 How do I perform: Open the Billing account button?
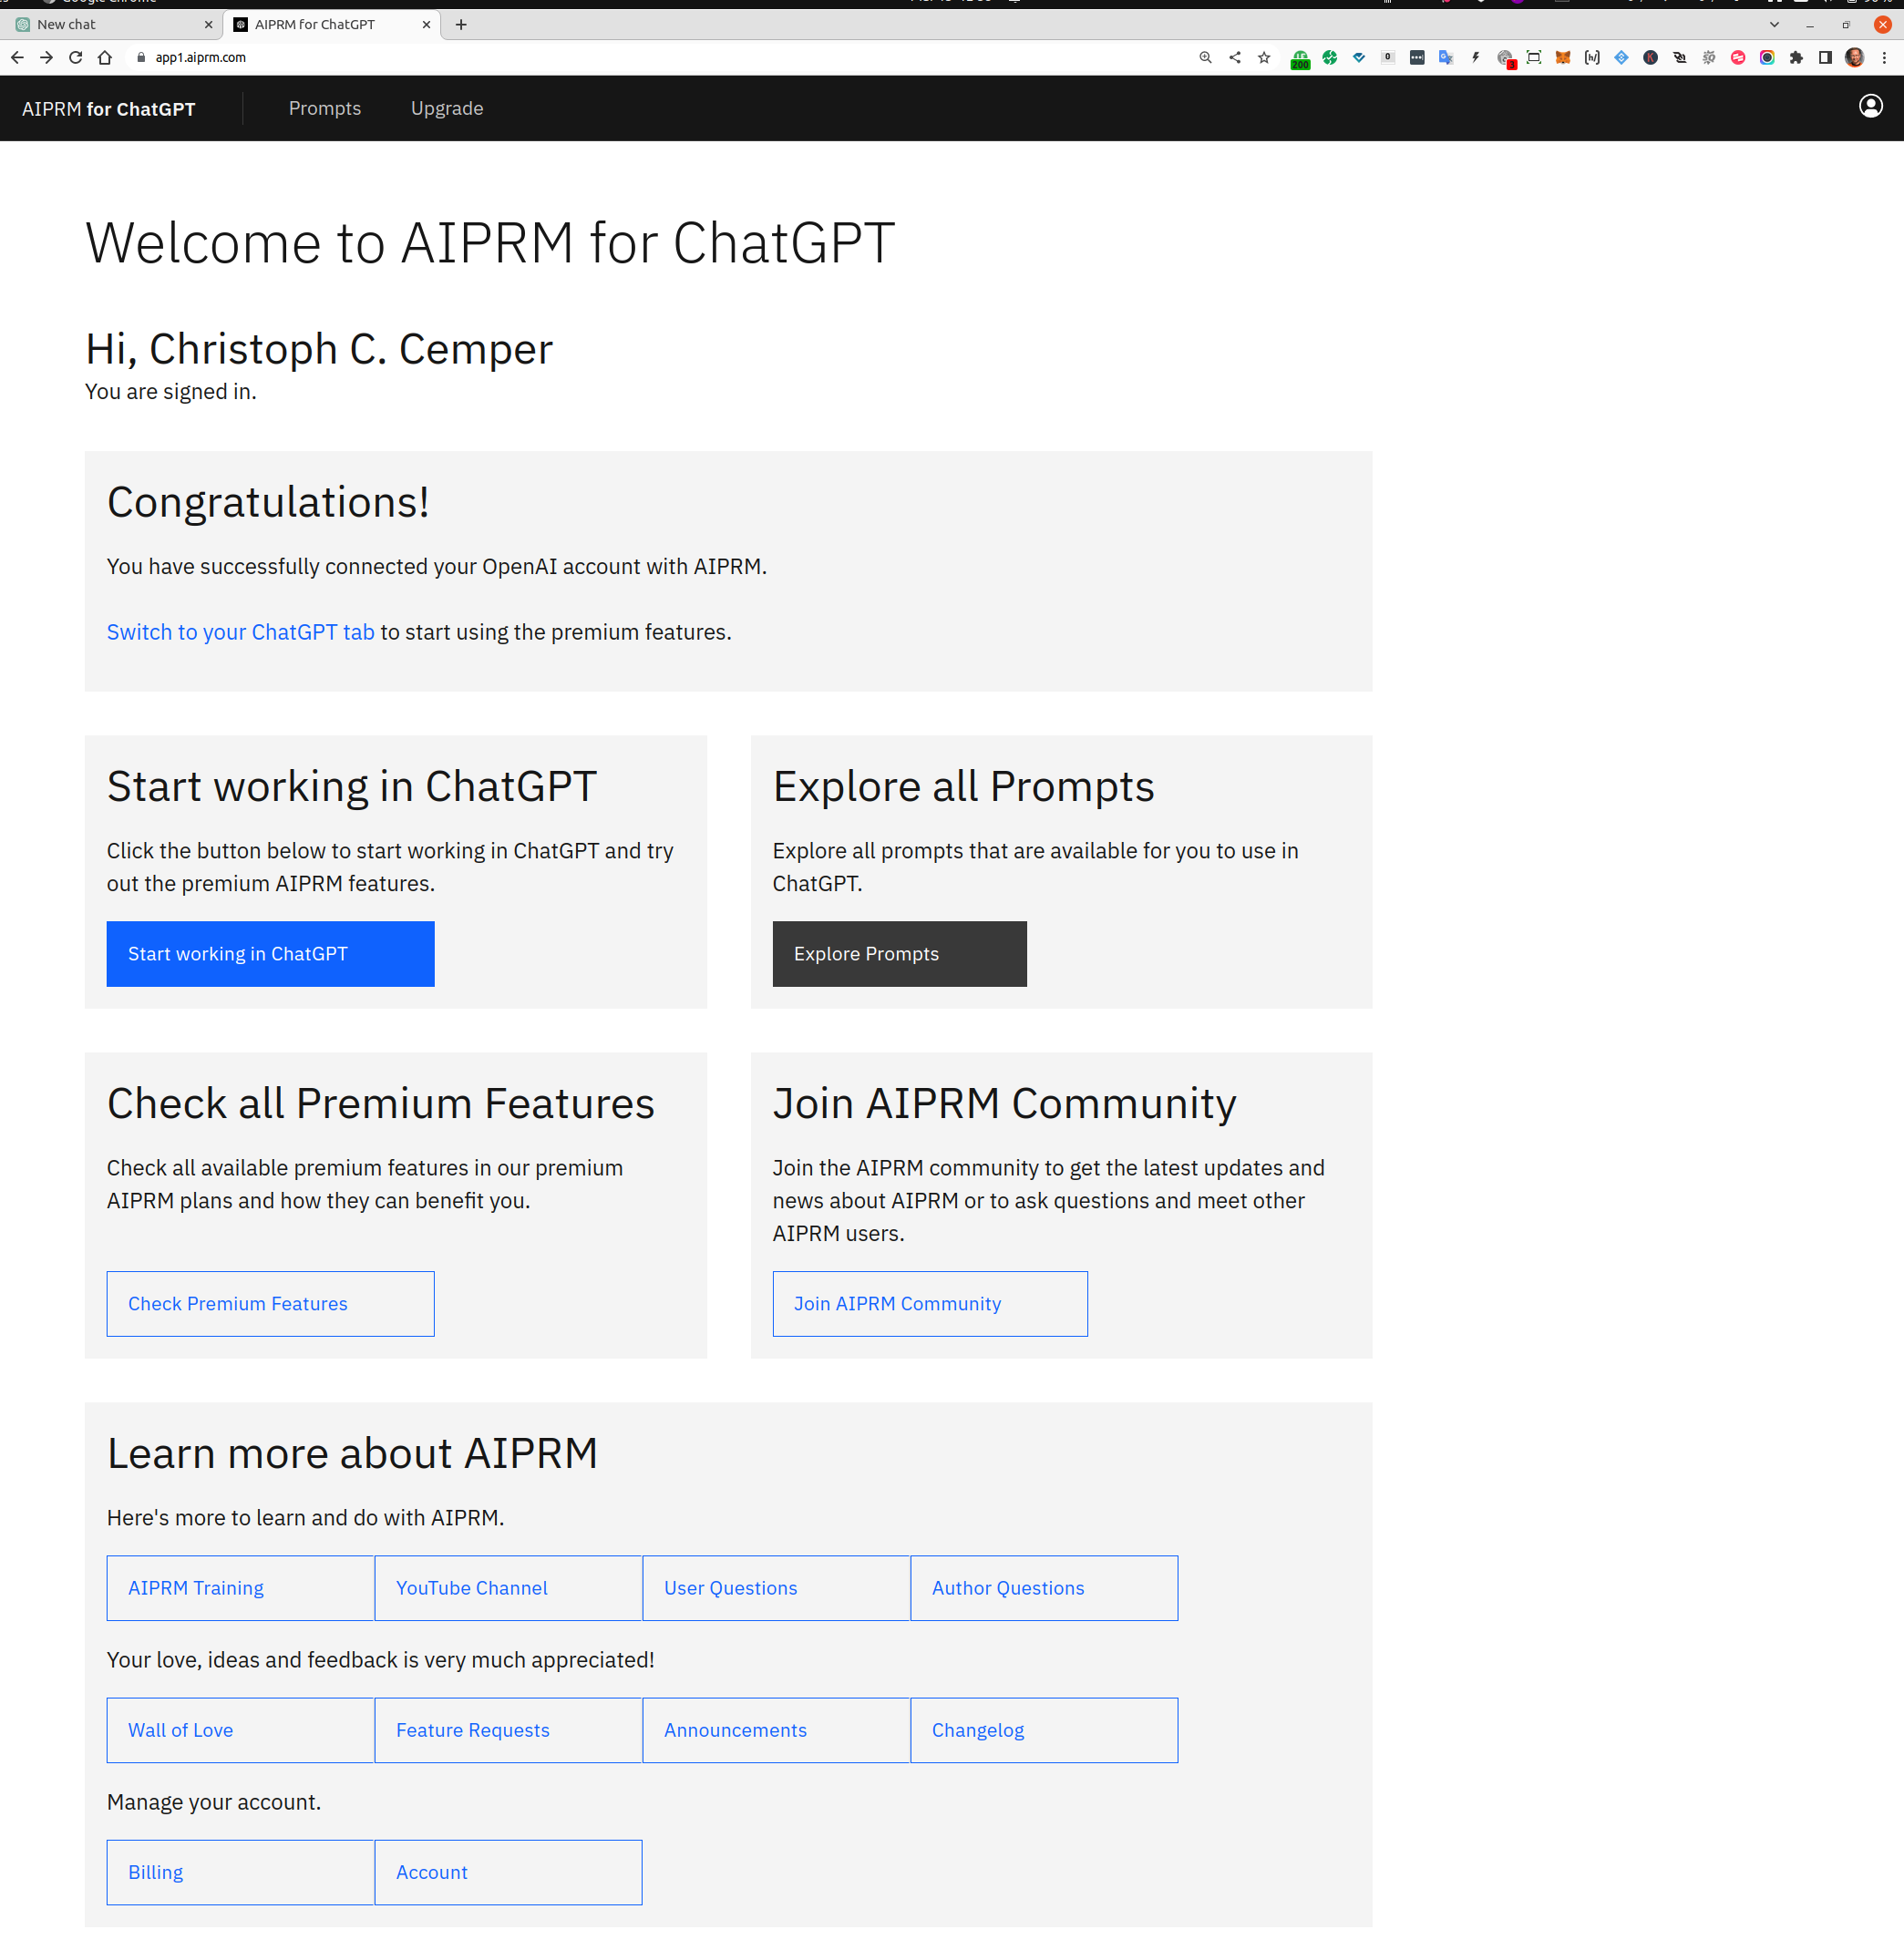tap(240, 1872)
